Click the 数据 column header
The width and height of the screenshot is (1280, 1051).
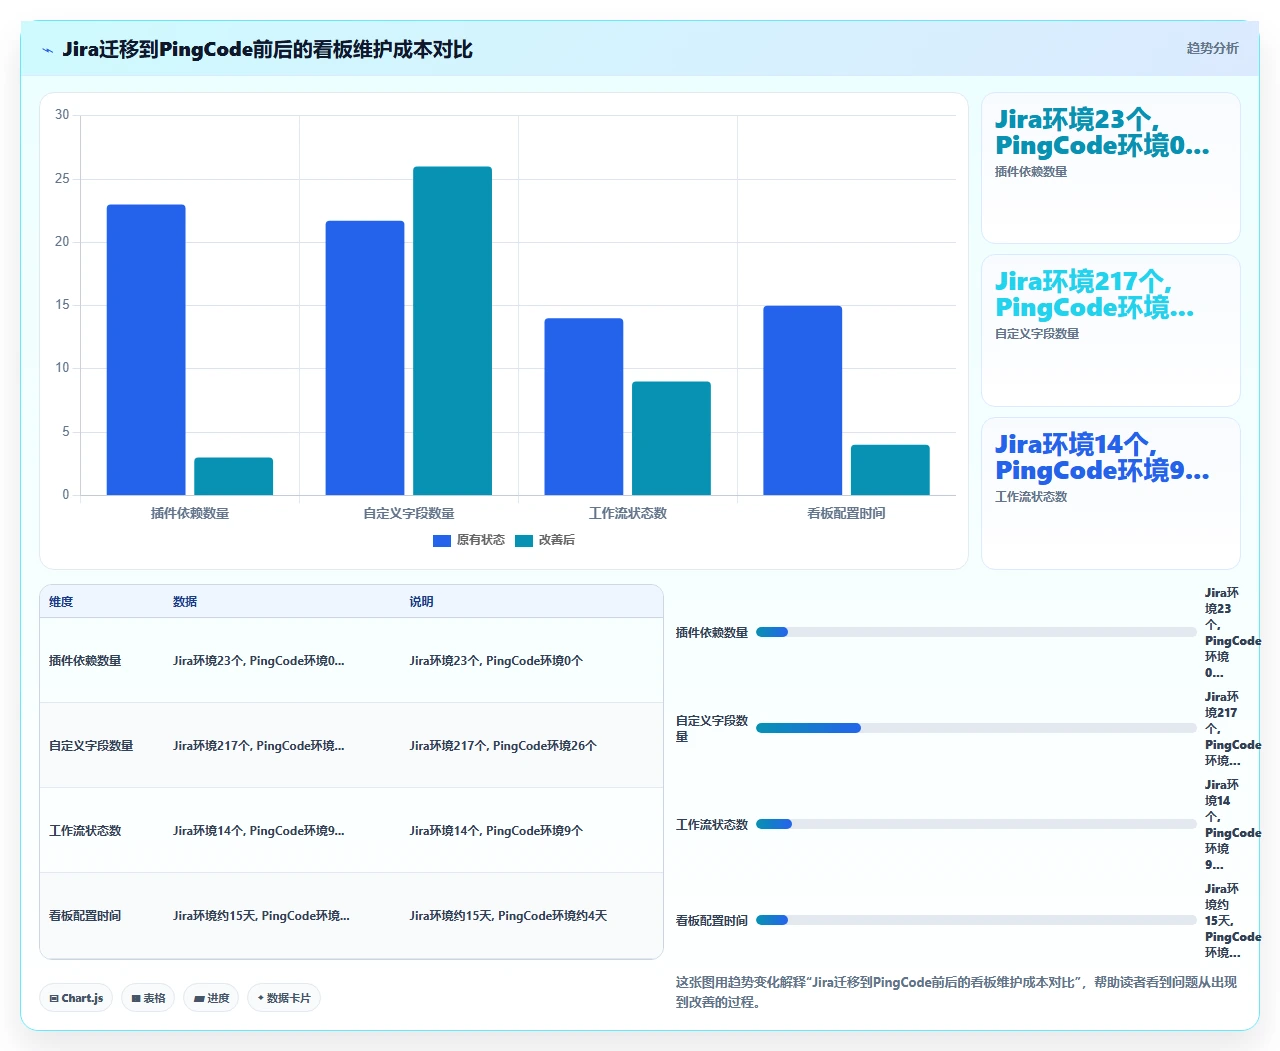click(185, 602)
